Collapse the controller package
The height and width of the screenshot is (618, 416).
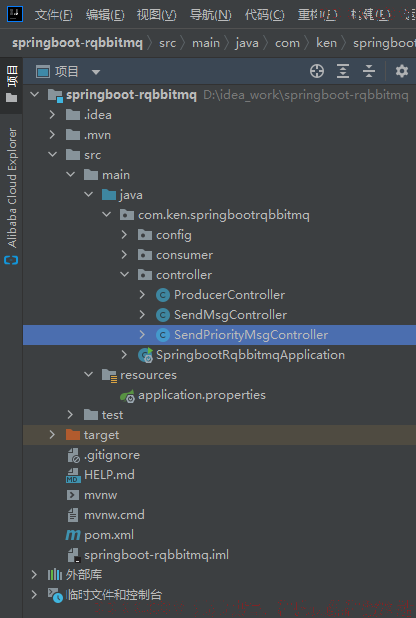[124, 275]
